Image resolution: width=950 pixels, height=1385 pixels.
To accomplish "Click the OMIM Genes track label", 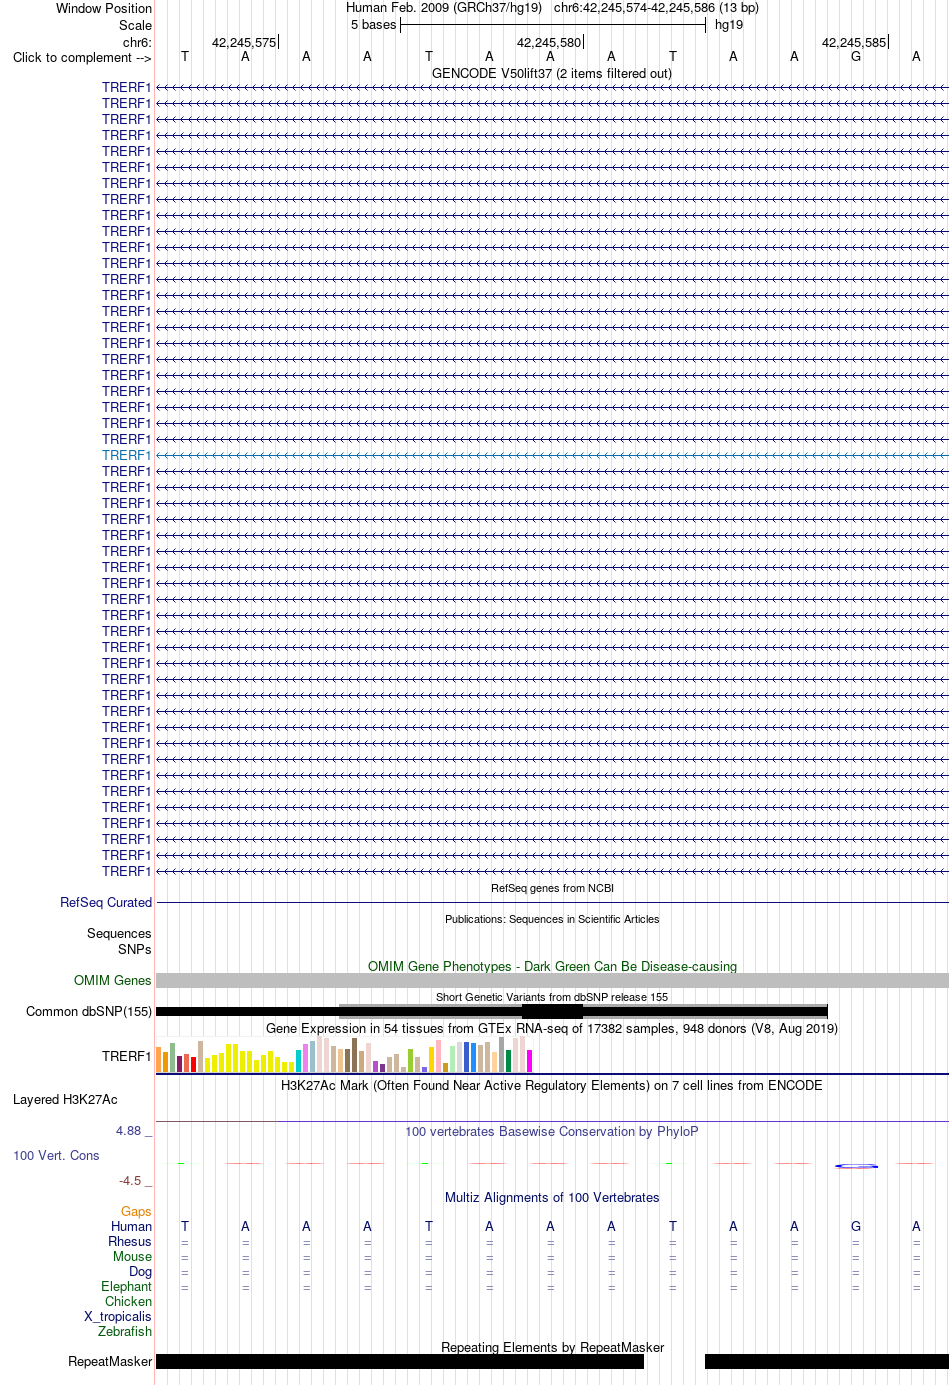I will [x=113, y=980].
